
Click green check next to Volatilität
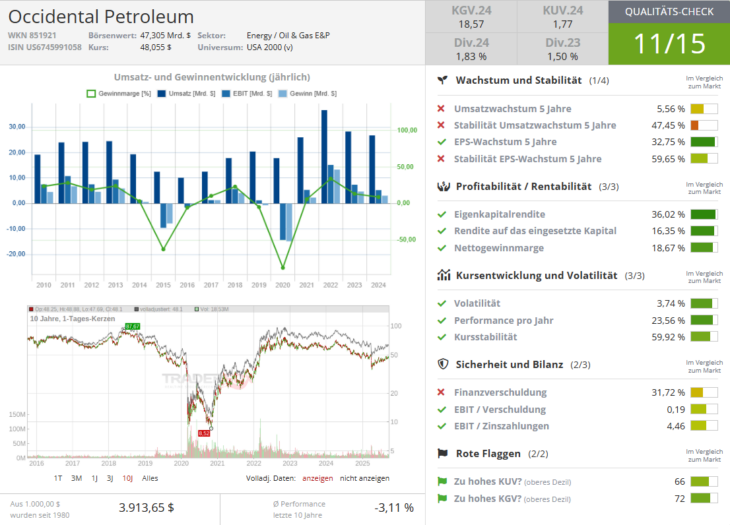coord(442,303)
